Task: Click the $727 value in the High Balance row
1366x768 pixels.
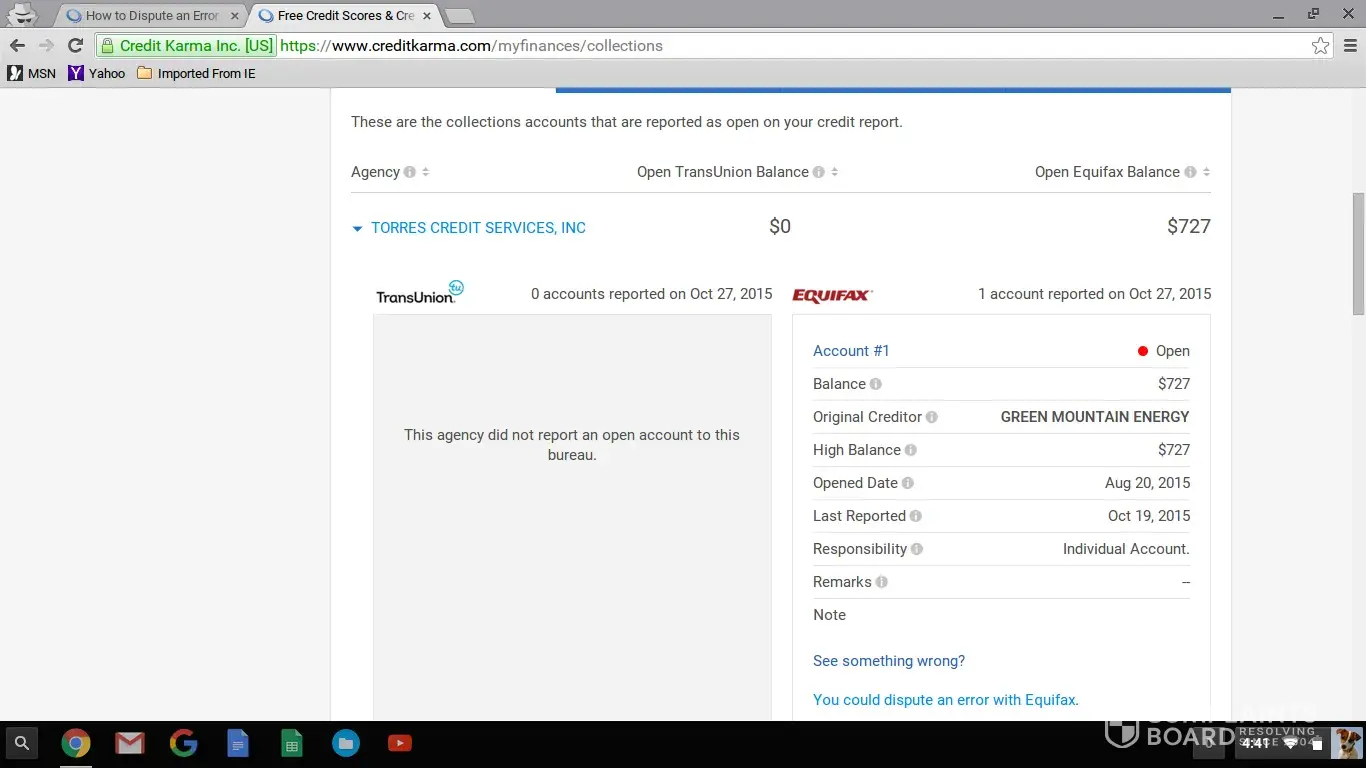Action: tap(1174, 450)
